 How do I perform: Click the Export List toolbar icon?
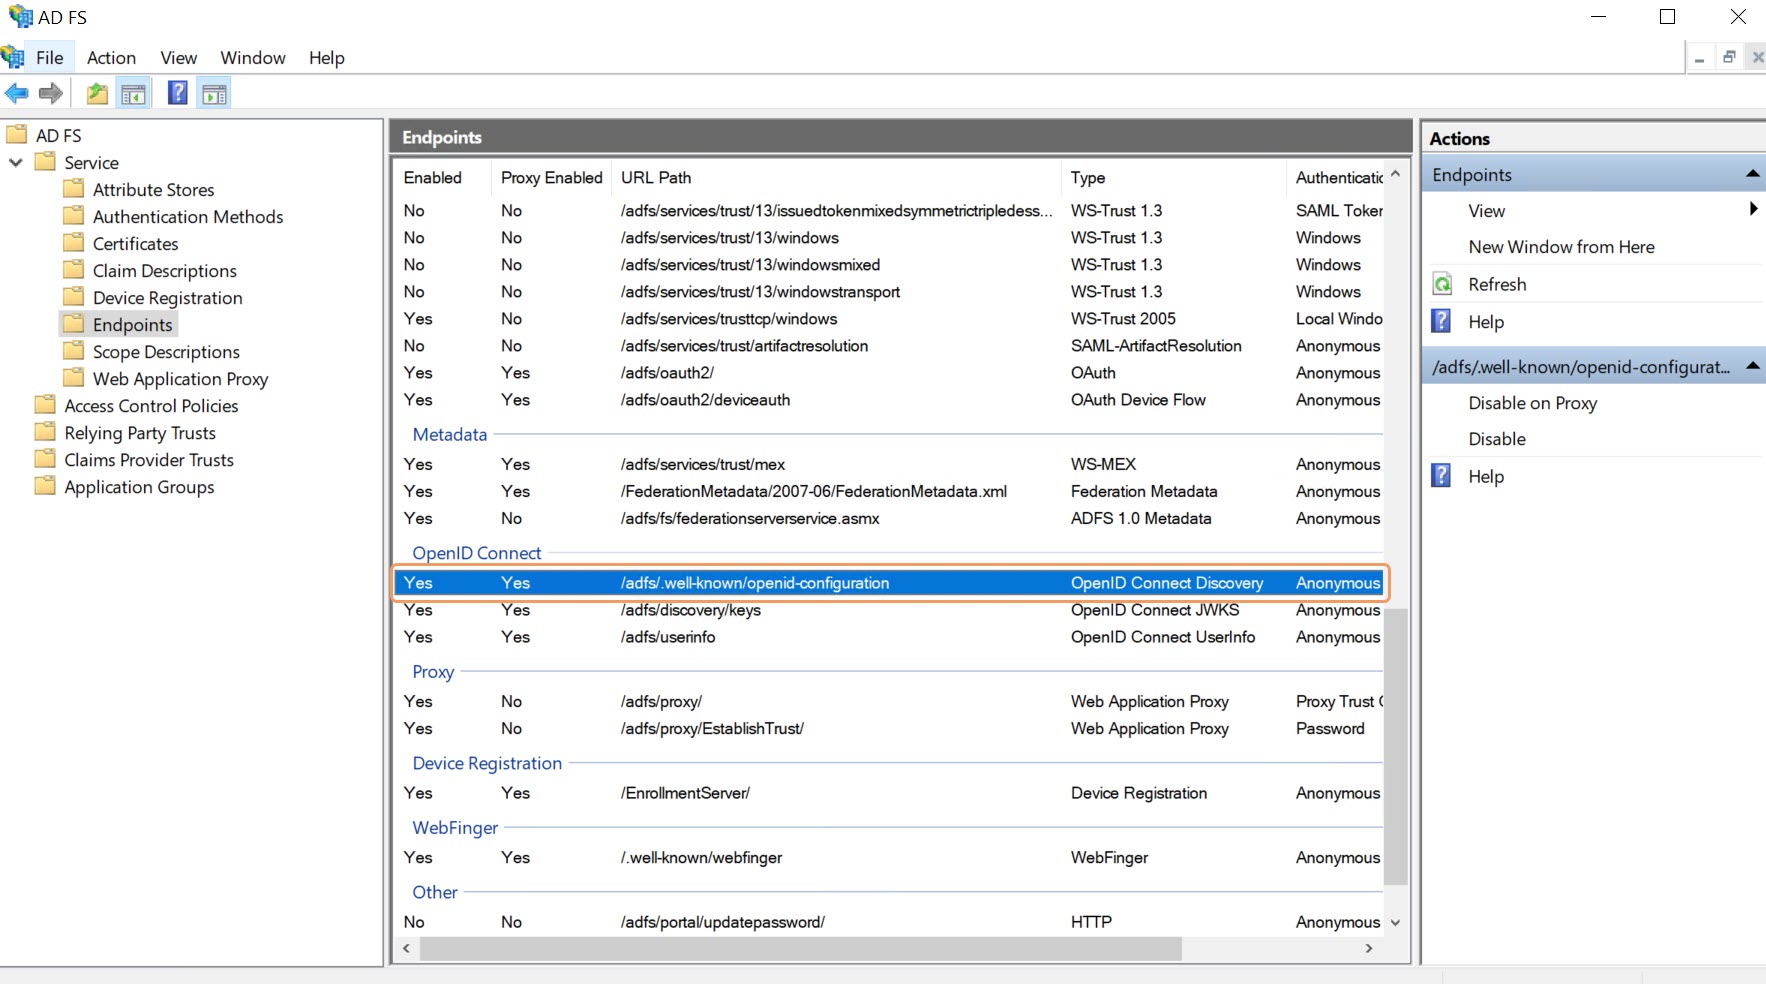[96, 93]
